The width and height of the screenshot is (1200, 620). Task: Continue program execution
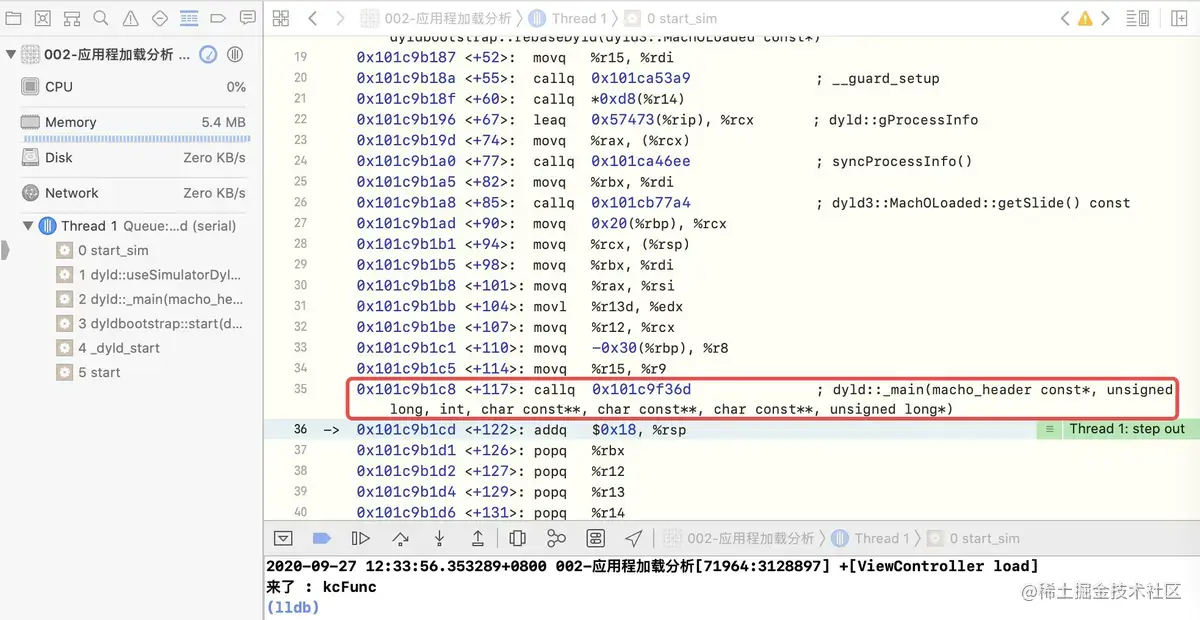click(x=361, y=538)
